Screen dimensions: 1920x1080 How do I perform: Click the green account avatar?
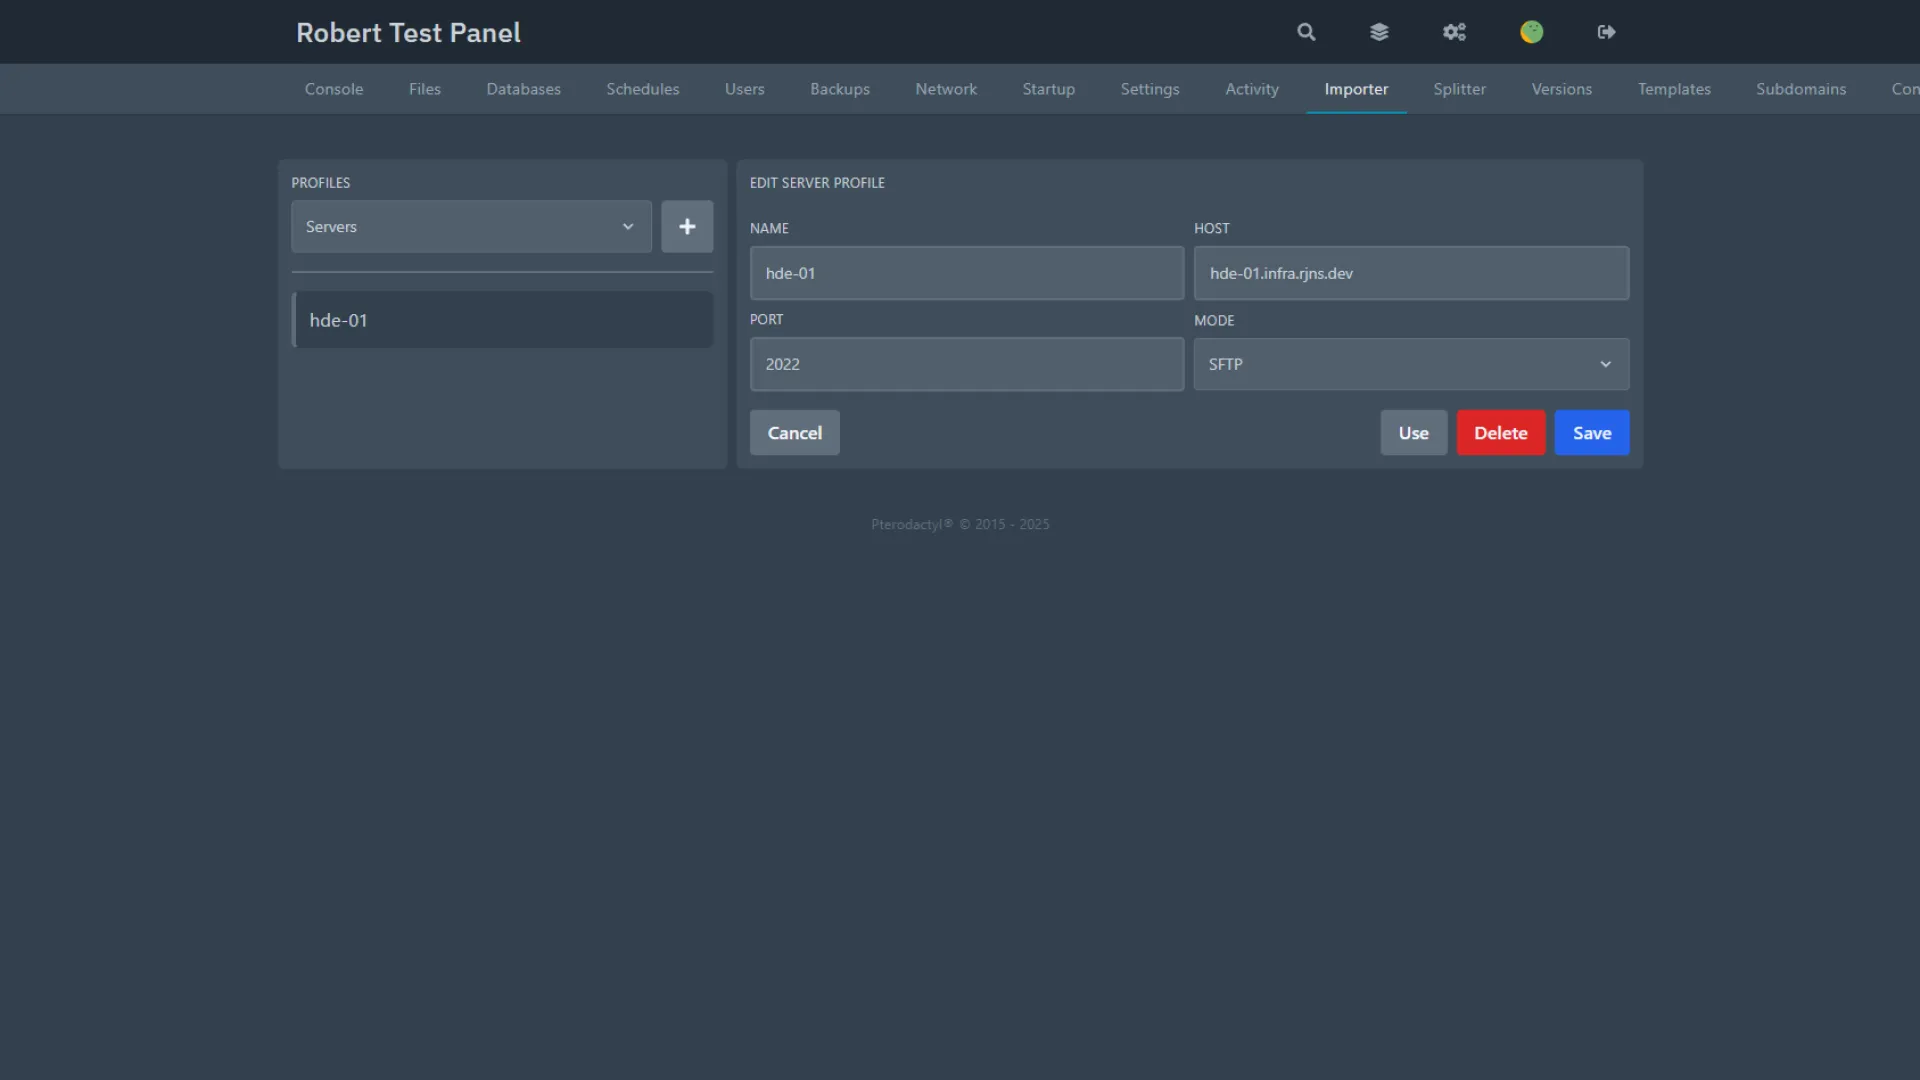1531,32
